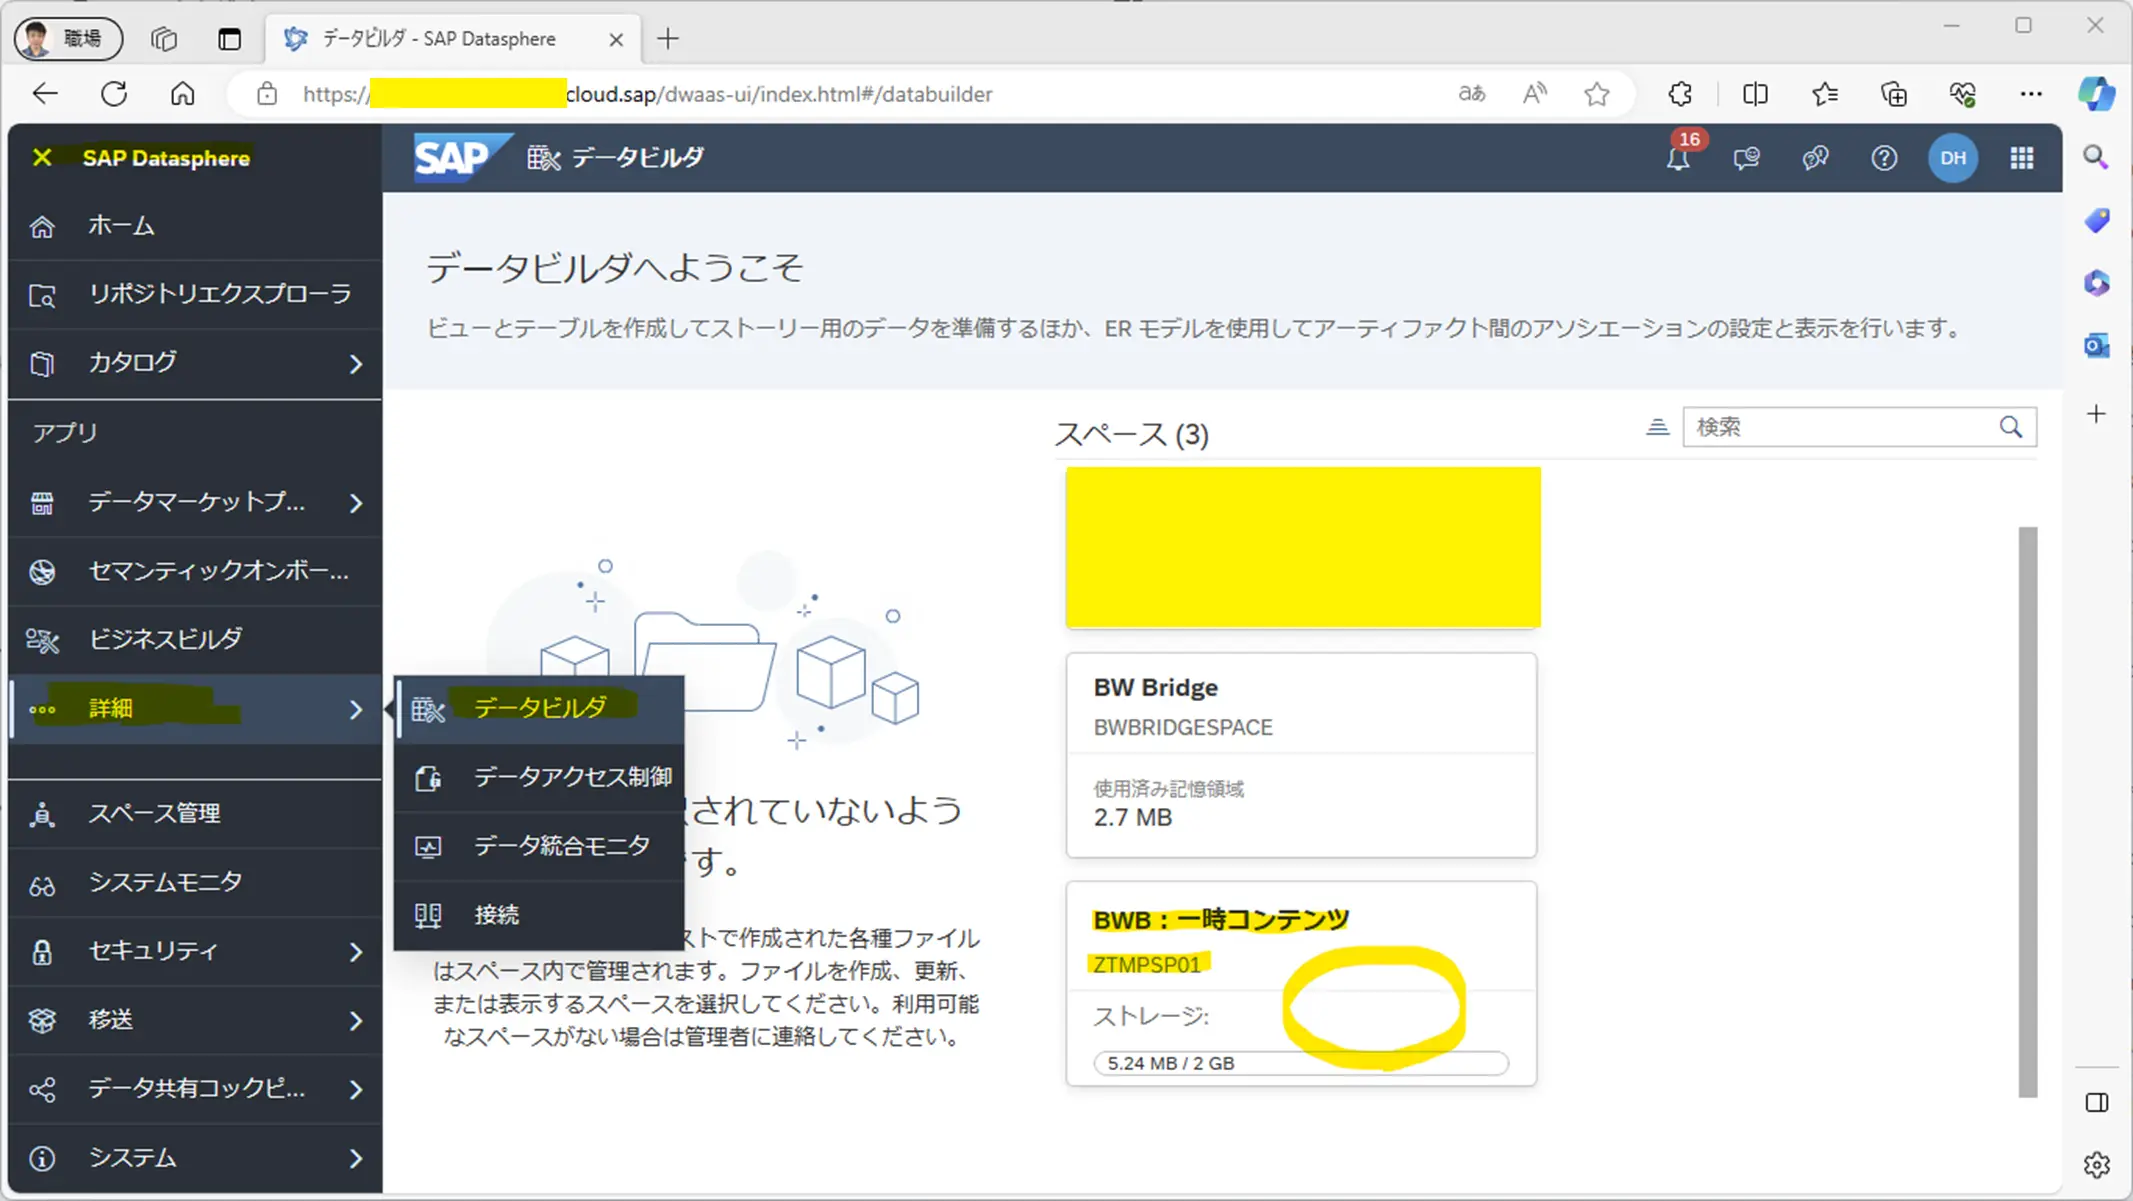
Task: Click the ビジネスビルダ icon
Action: click(42, 640)
